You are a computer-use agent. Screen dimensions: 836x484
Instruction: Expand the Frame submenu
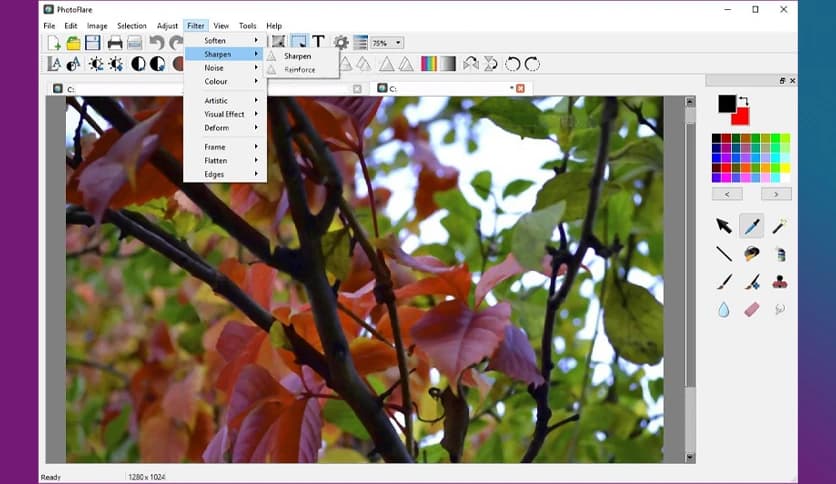225,147
